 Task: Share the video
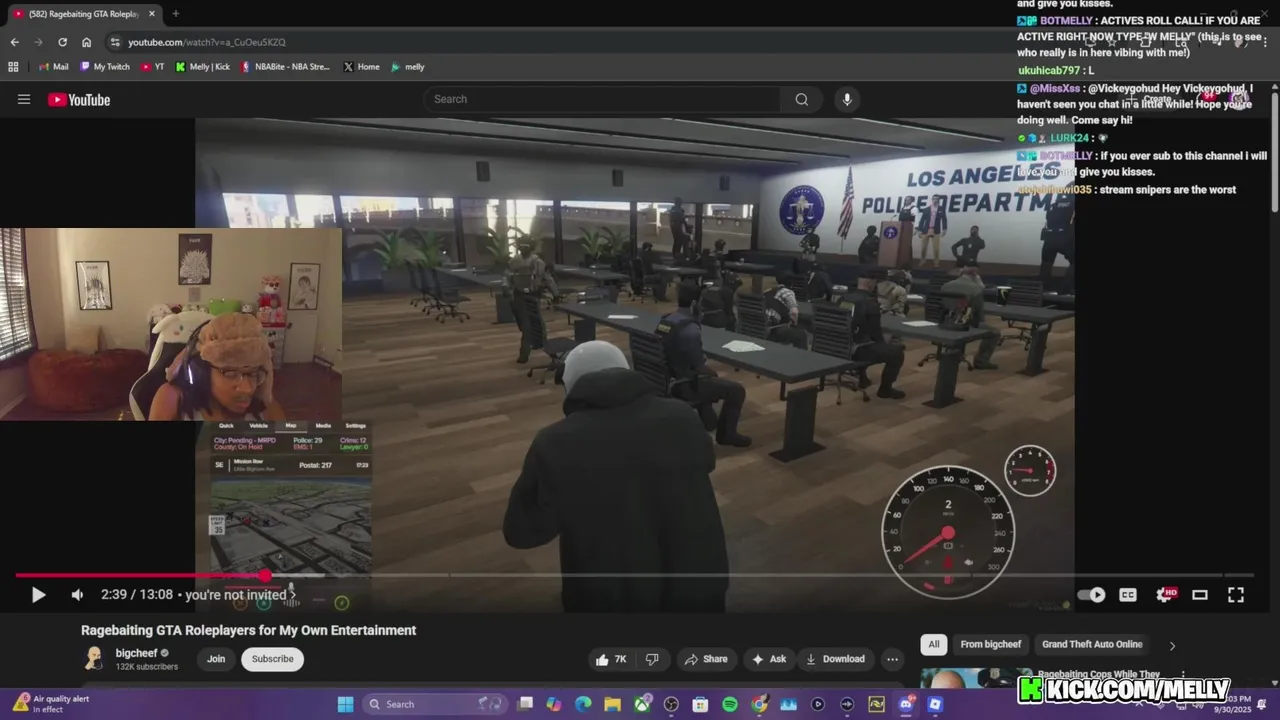point(706,659)
